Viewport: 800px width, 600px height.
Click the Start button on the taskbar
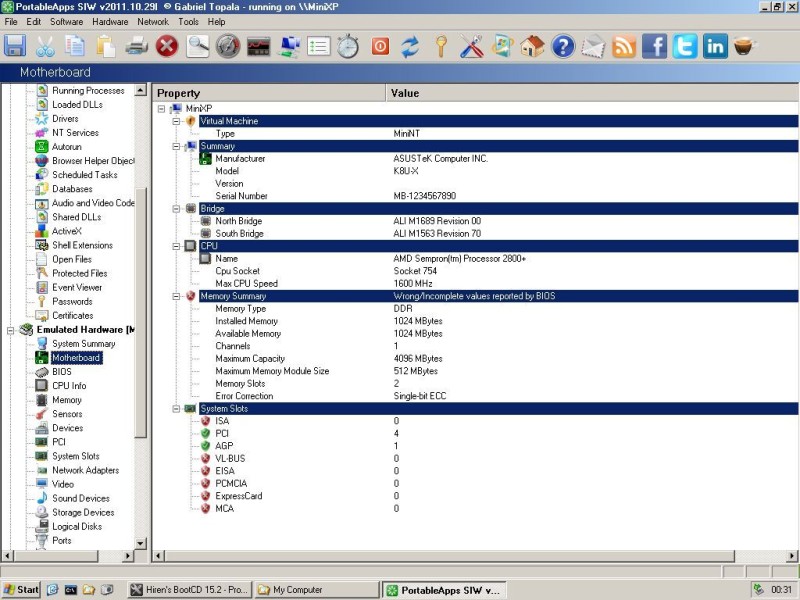[x=20, y=590]
